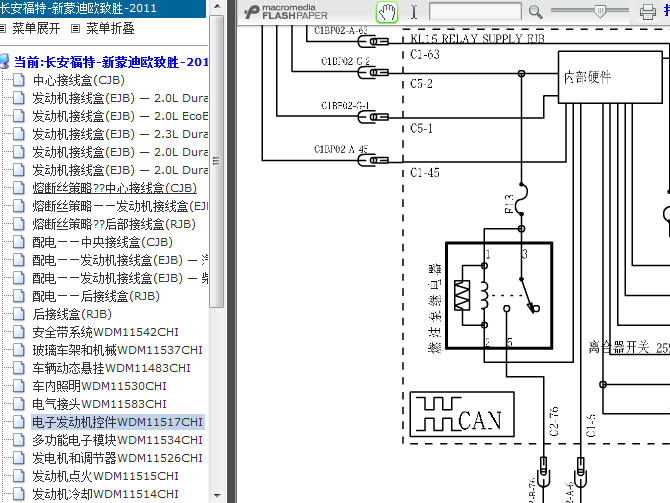
Task: Open 熔断丝策略——发动机接线盒 item
Action: (120, 206)
